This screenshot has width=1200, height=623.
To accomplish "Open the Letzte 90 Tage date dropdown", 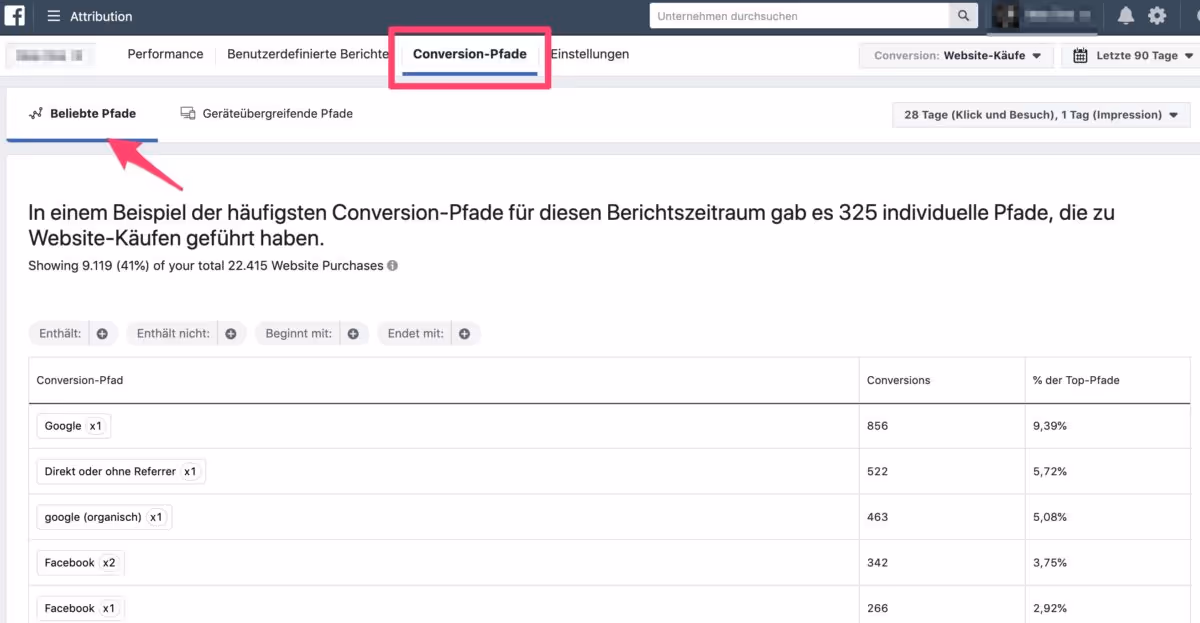I will 1130,56.
